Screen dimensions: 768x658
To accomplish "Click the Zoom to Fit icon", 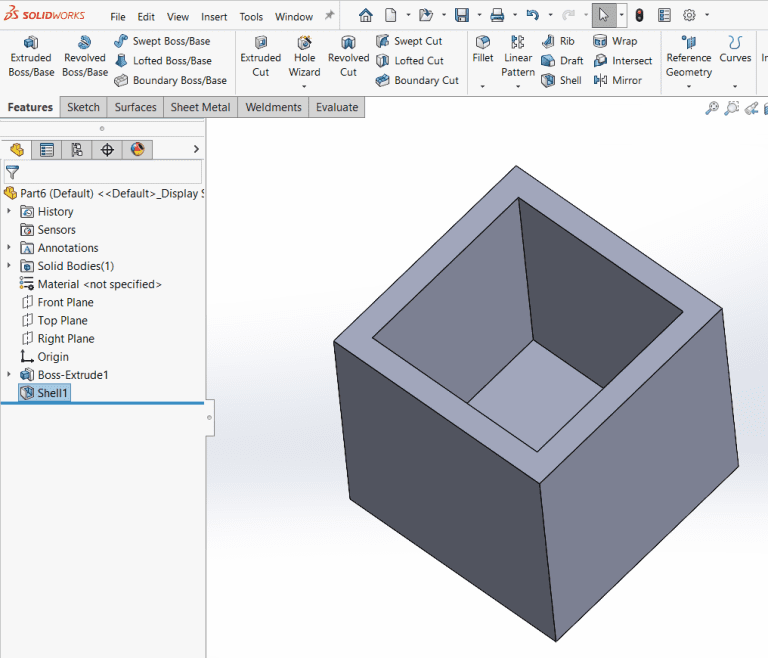I will [712, 108].
